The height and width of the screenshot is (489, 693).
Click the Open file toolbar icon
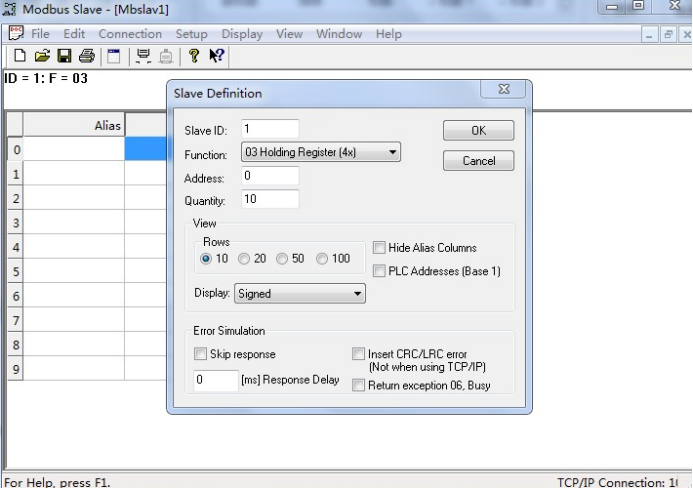pos(42,56)
